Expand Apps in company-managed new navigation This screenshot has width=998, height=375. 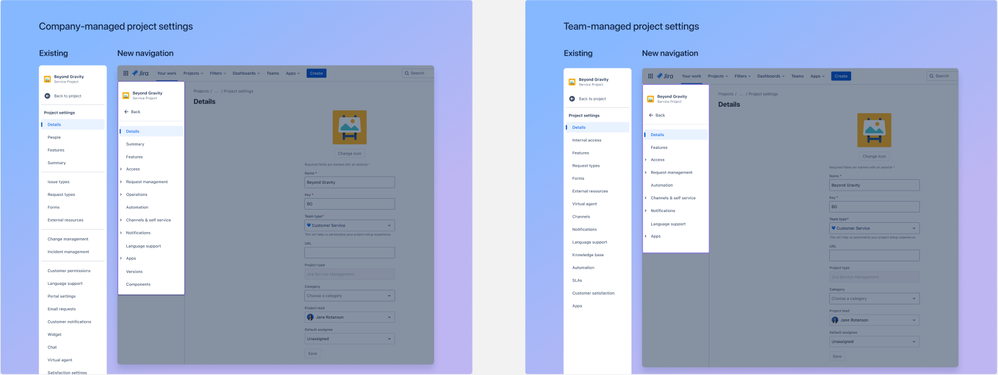[x=121, y=258]
